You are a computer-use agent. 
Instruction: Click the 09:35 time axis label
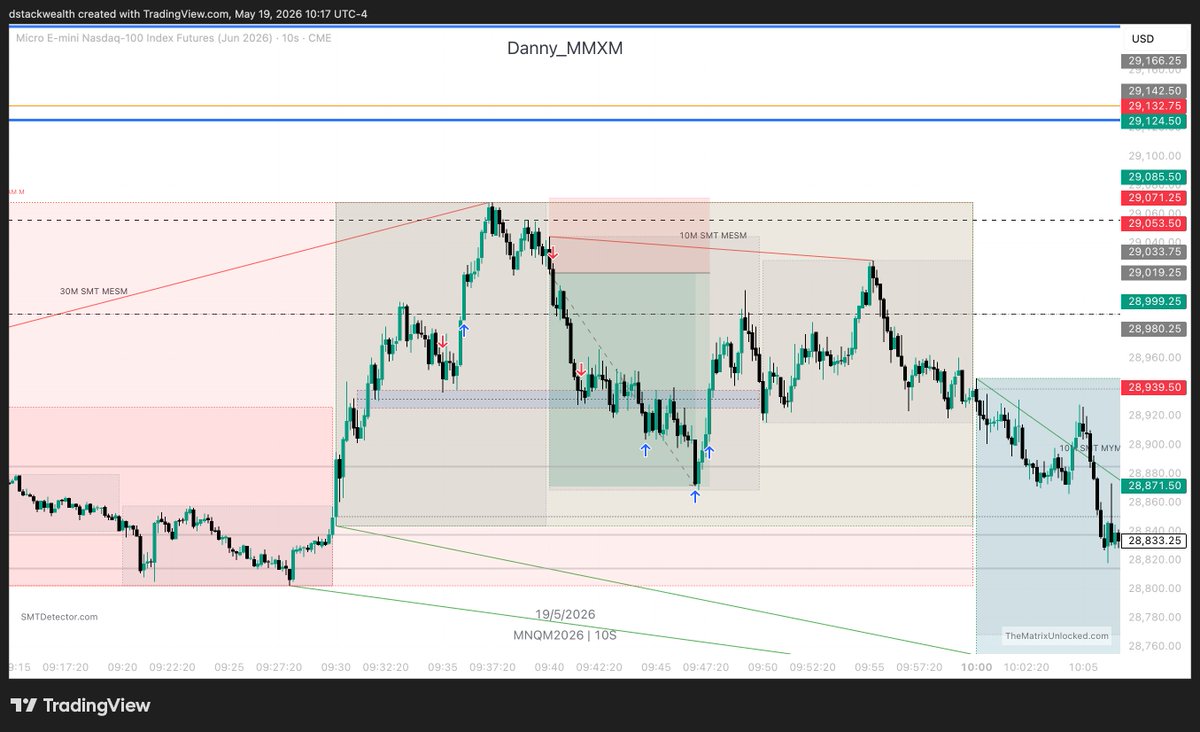(443, 665)
